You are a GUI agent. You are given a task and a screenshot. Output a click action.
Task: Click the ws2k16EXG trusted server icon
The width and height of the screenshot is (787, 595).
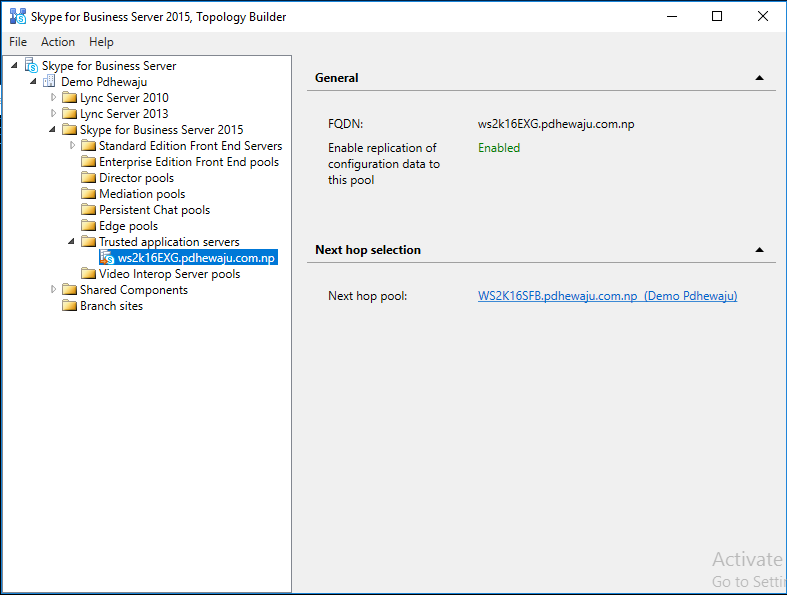click(107, 258)
